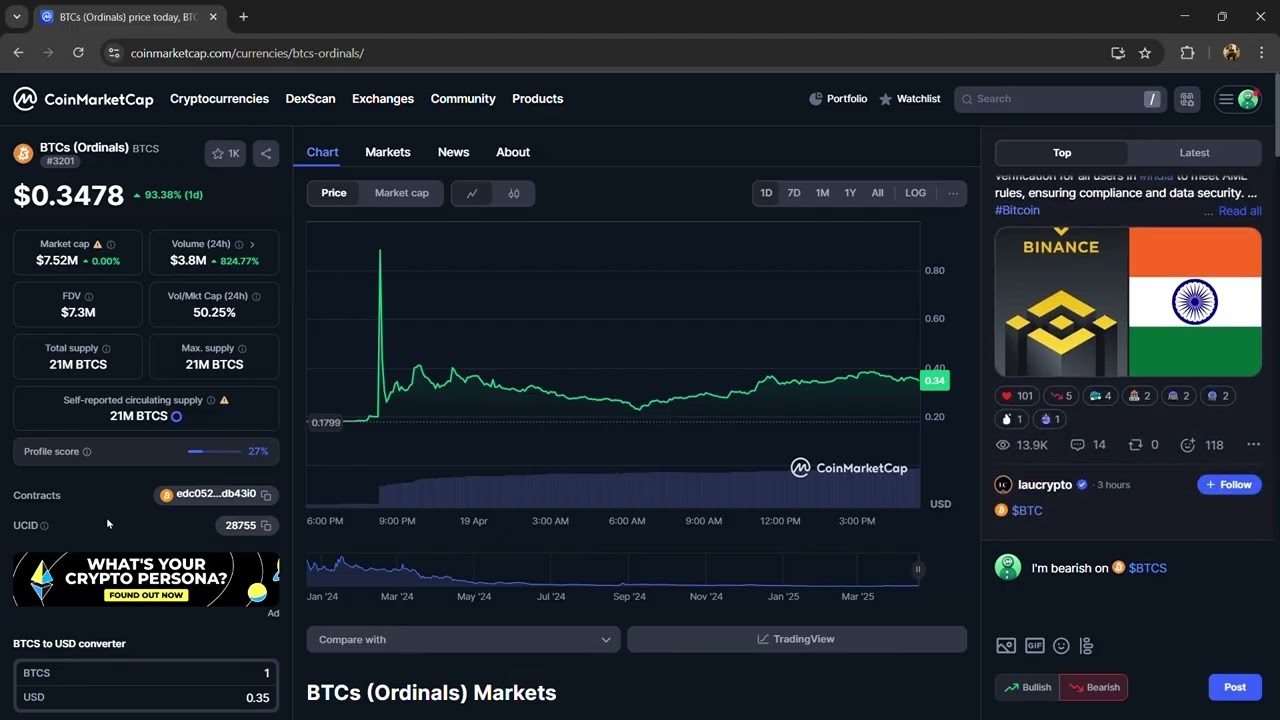Image resolution: width=1280 pixels, height=720 pixels.
Task: Focus the CoinMarketCap search field
Action: (1060, 99)
